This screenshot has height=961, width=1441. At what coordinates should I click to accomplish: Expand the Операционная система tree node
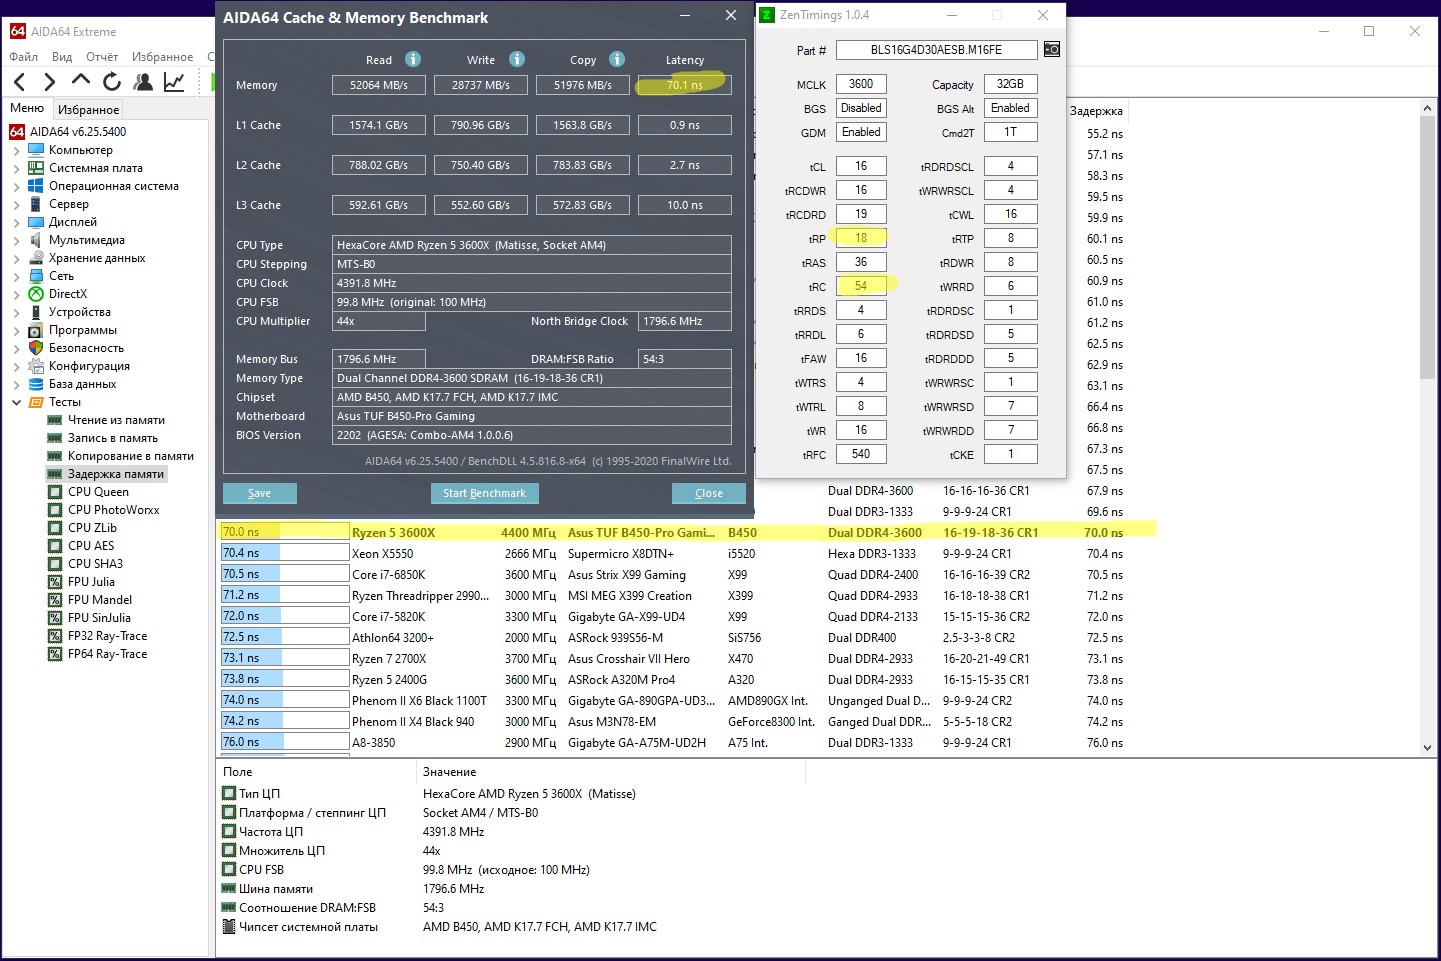[16, 186]
